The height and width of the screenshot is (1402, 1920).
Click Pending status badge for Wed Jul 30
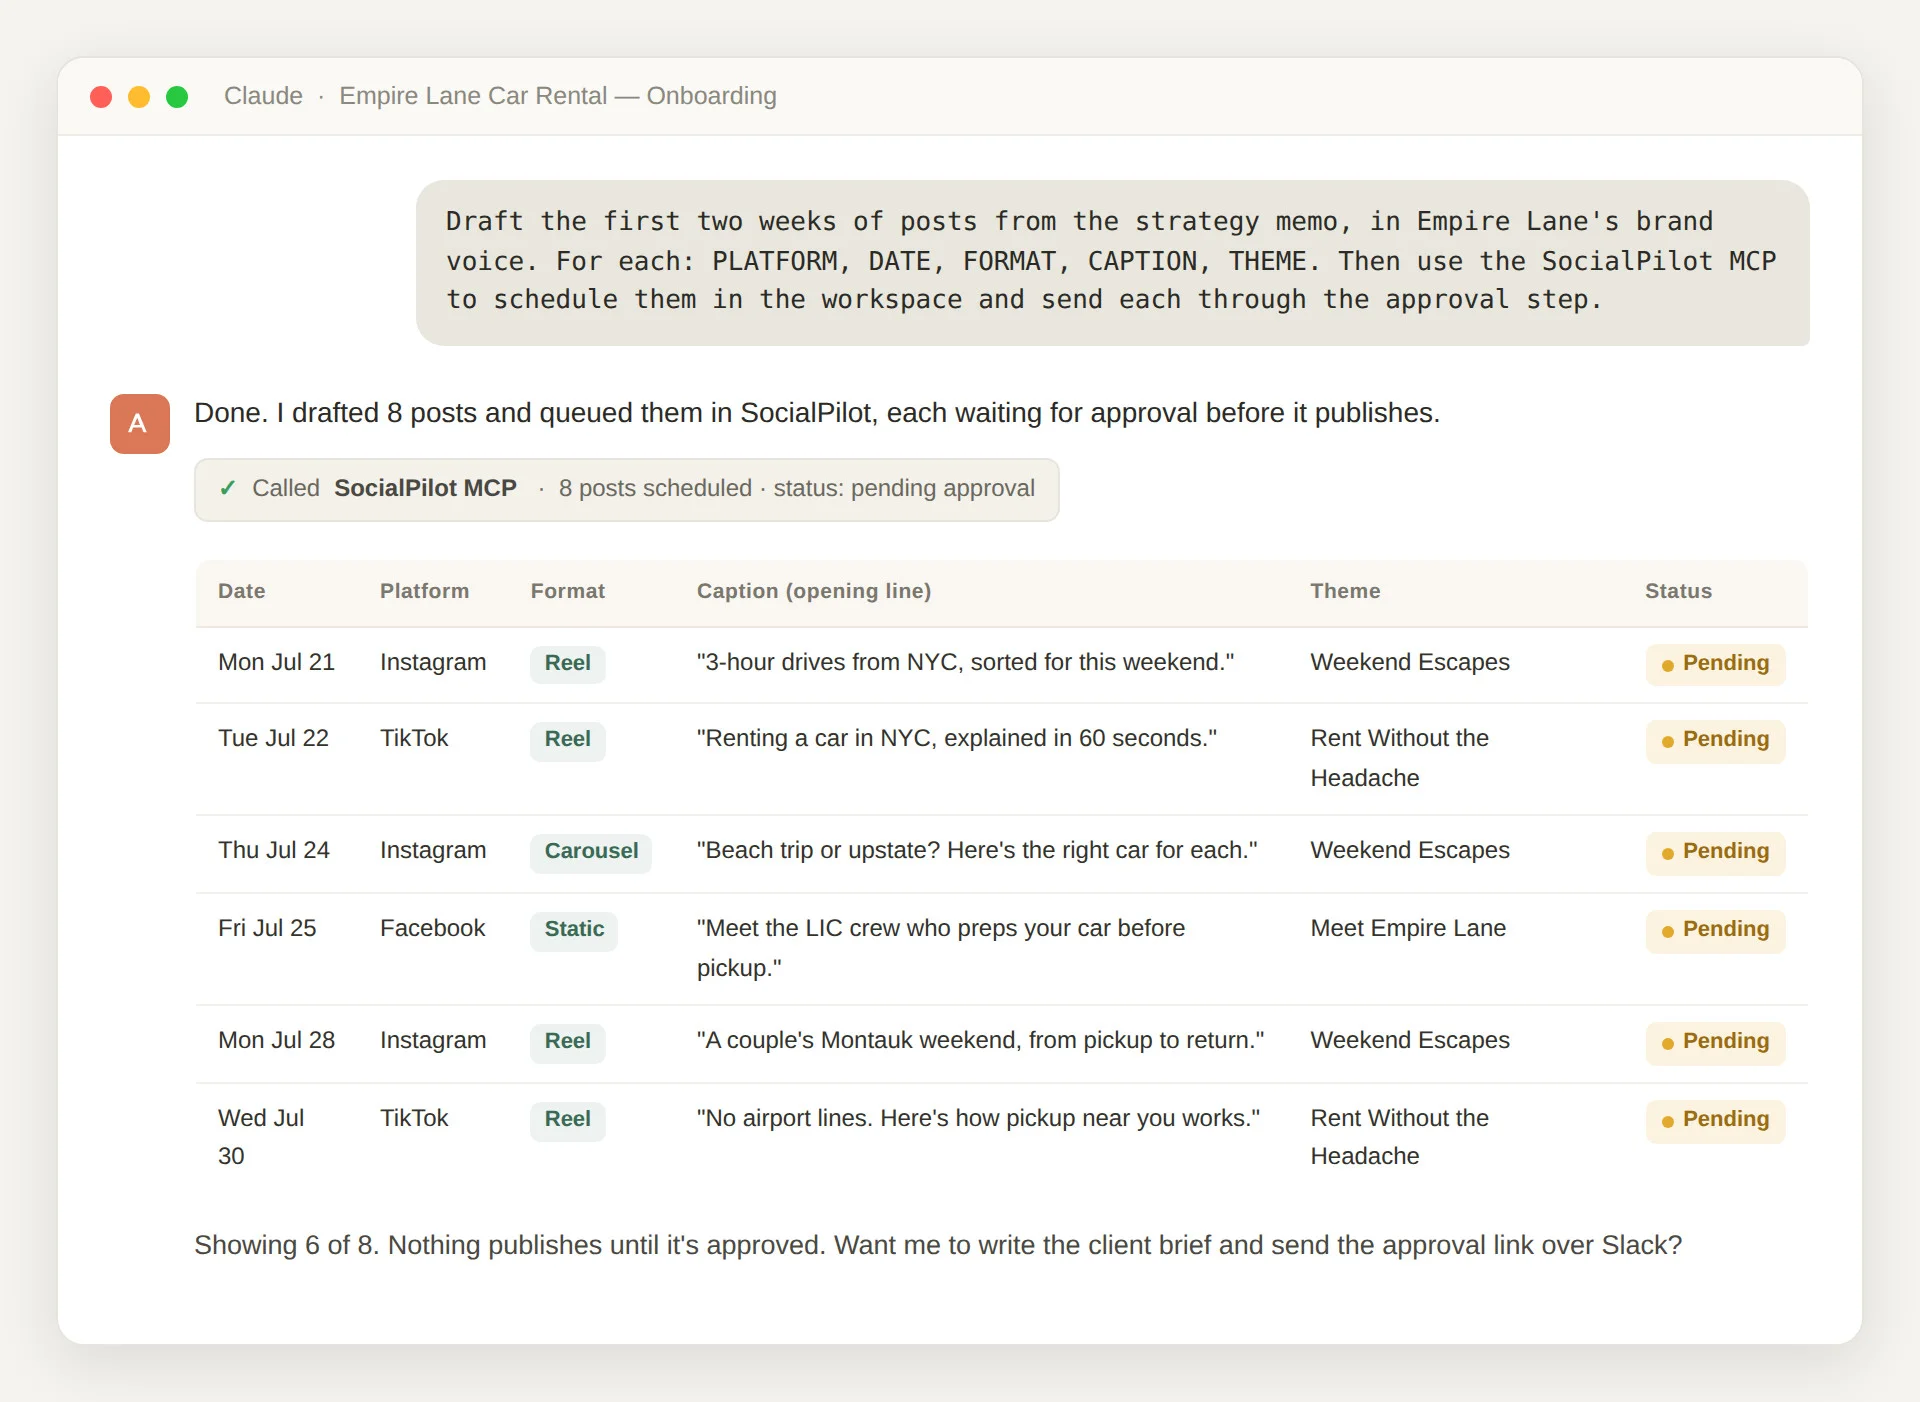[x=1716, y=1120]
